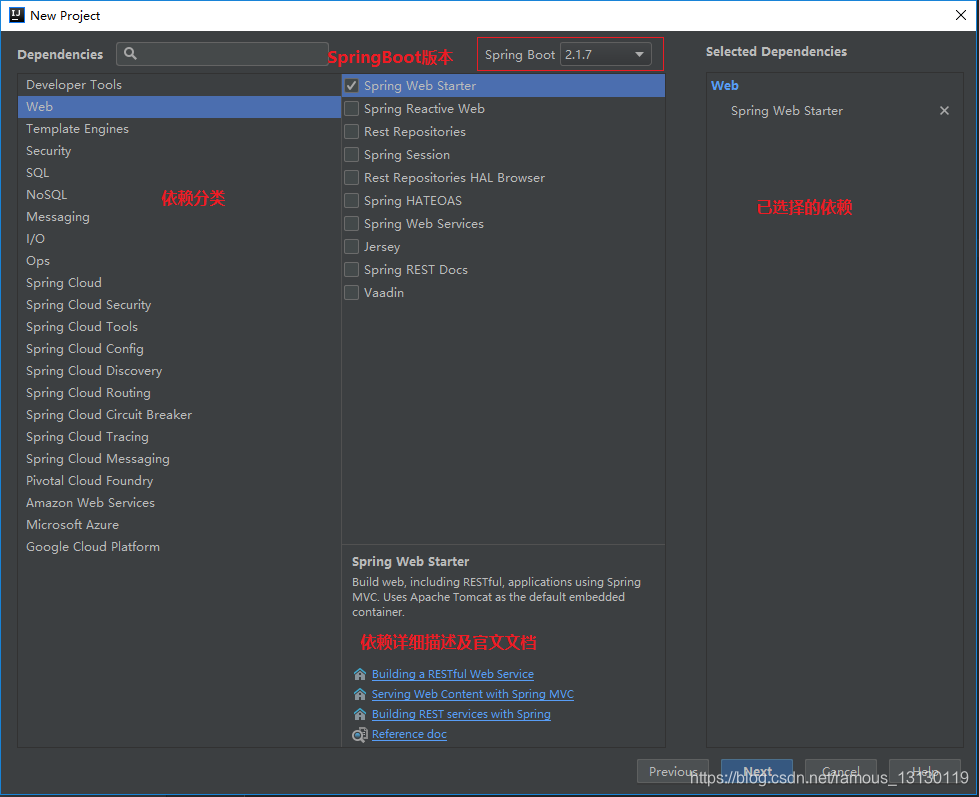Choose the Microsoft Azure category
Image resolution: width=979 pixels, height=797 pixels.
pos(179,525)
